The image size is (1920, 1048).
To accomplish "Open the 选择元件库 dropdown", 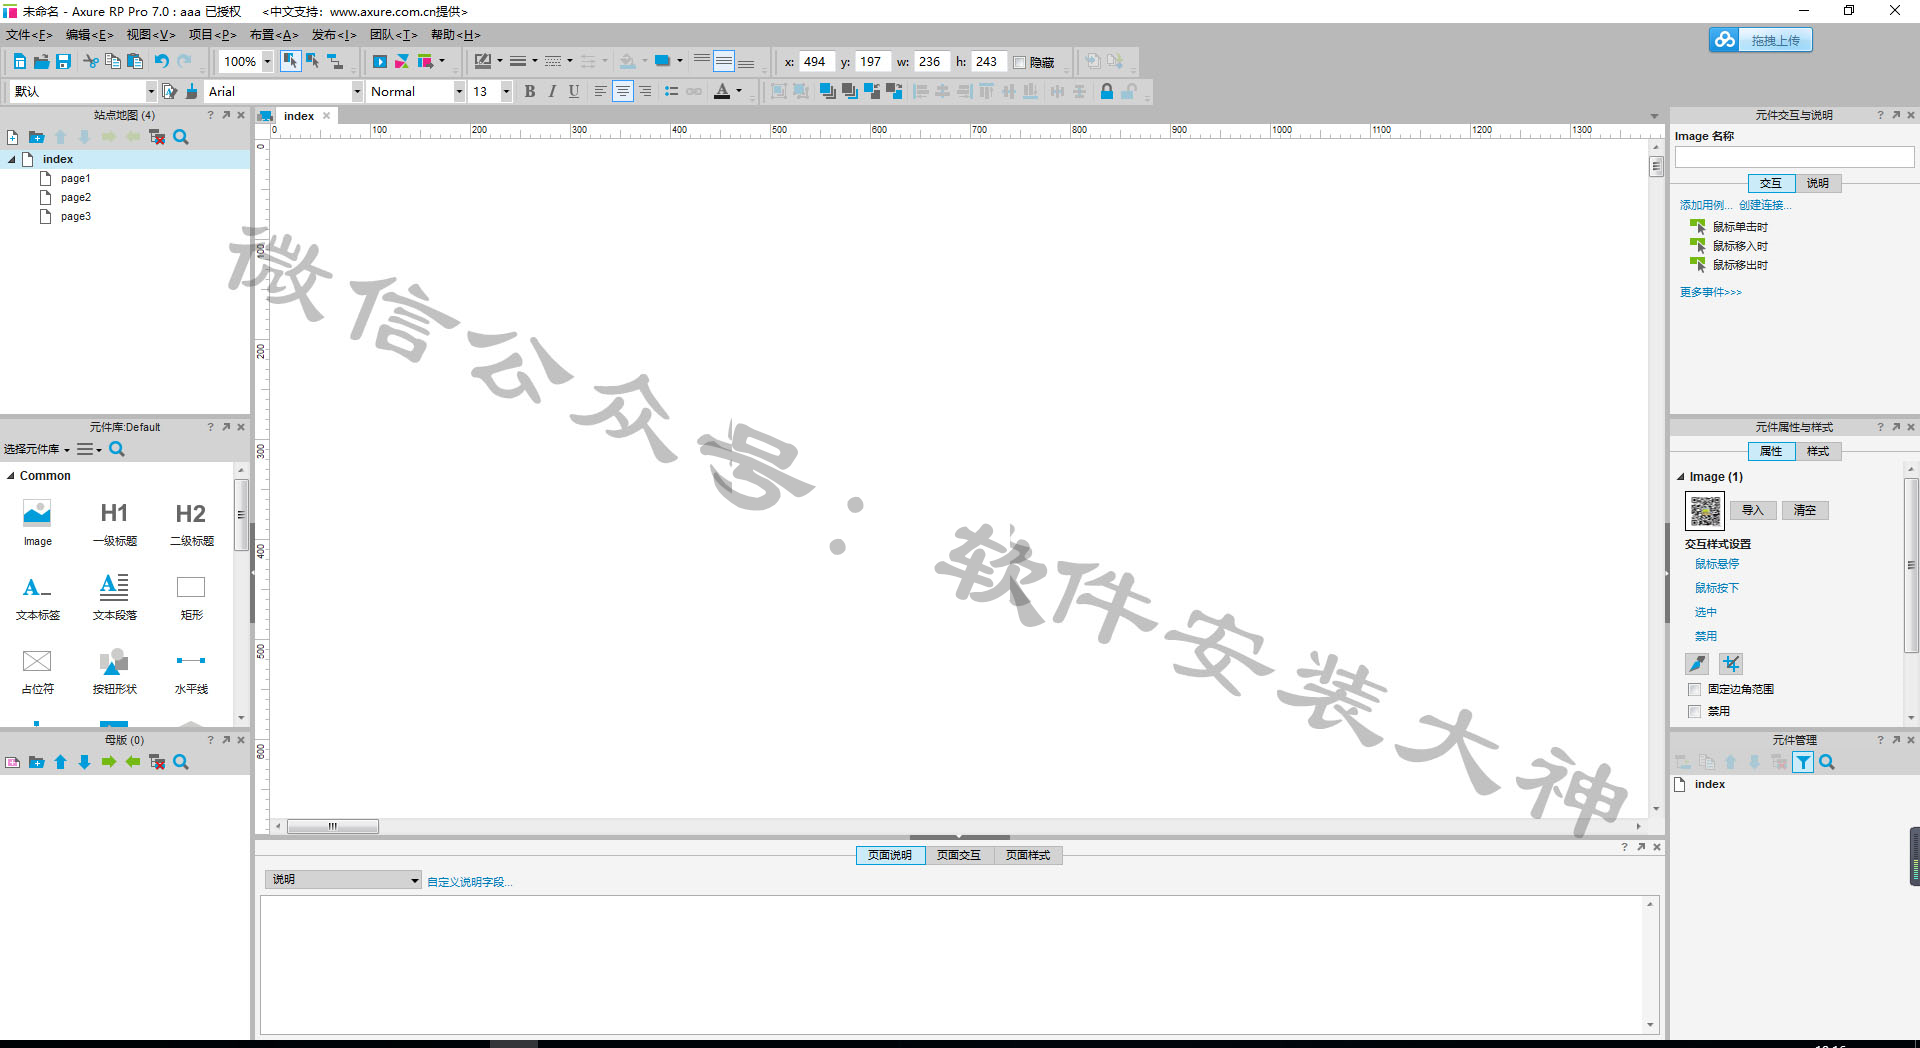I will [37, 449].
